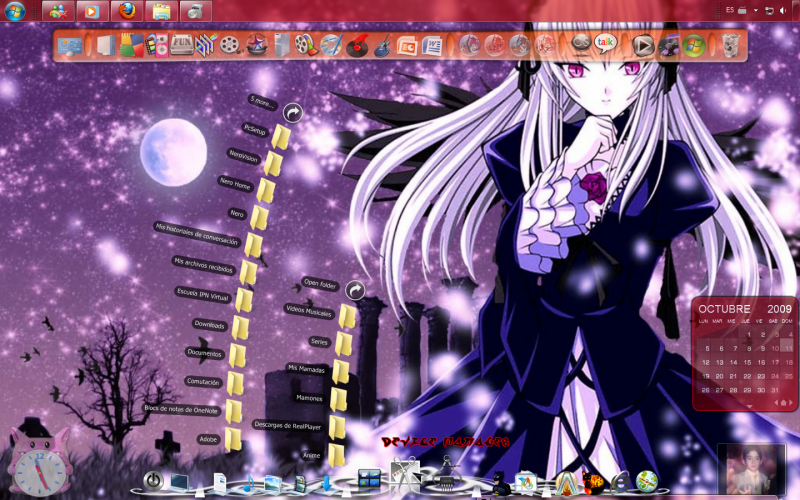Image resolution: width=800 pixels, height=500 pixels.
Task: Open the Adobe folder
Action: [x=232, y=439]
